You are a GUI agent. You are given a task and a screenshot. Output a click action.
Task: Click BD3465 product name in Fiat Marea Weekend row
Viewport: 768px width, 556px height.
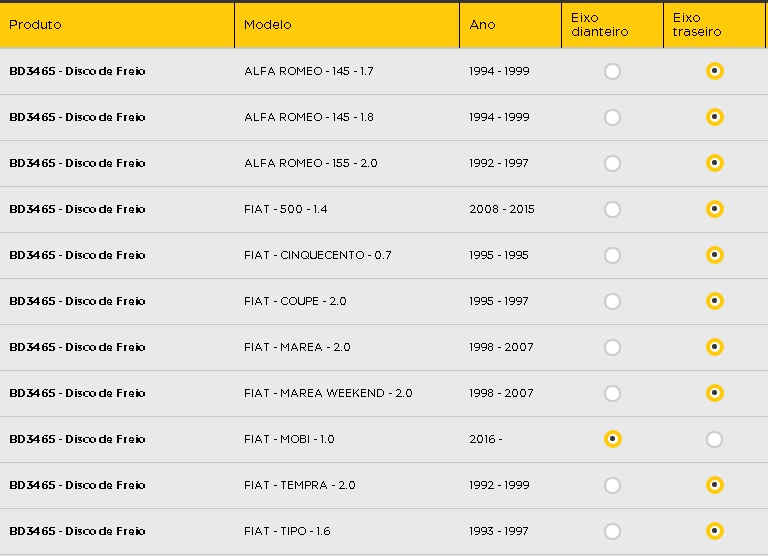[77, 394]
